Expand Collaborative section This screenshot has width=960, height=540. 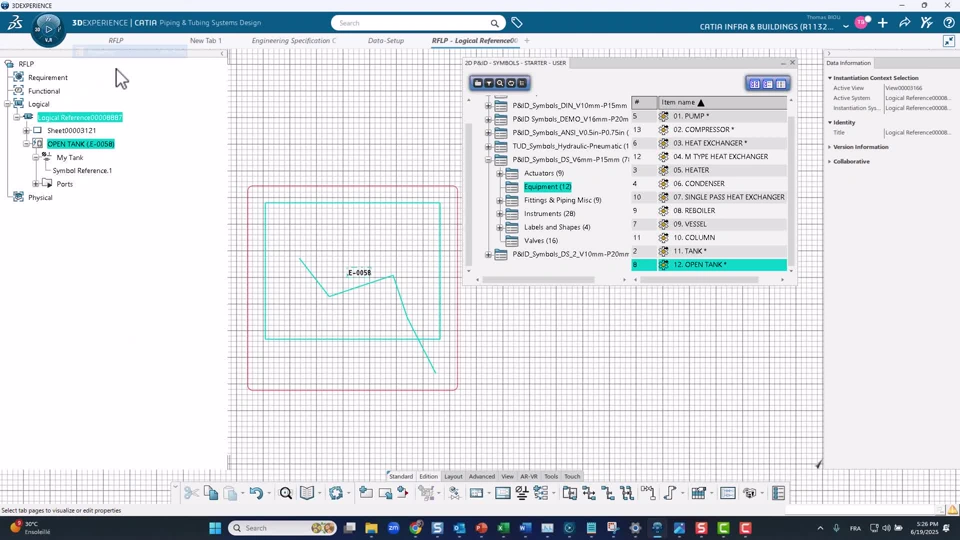click(830, 162)
